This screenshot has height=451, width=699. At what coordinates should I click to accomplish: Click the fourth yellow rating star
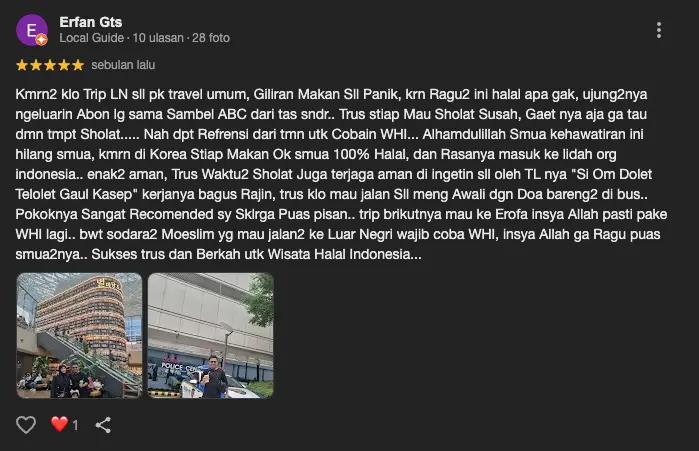(x=64, y=65)
